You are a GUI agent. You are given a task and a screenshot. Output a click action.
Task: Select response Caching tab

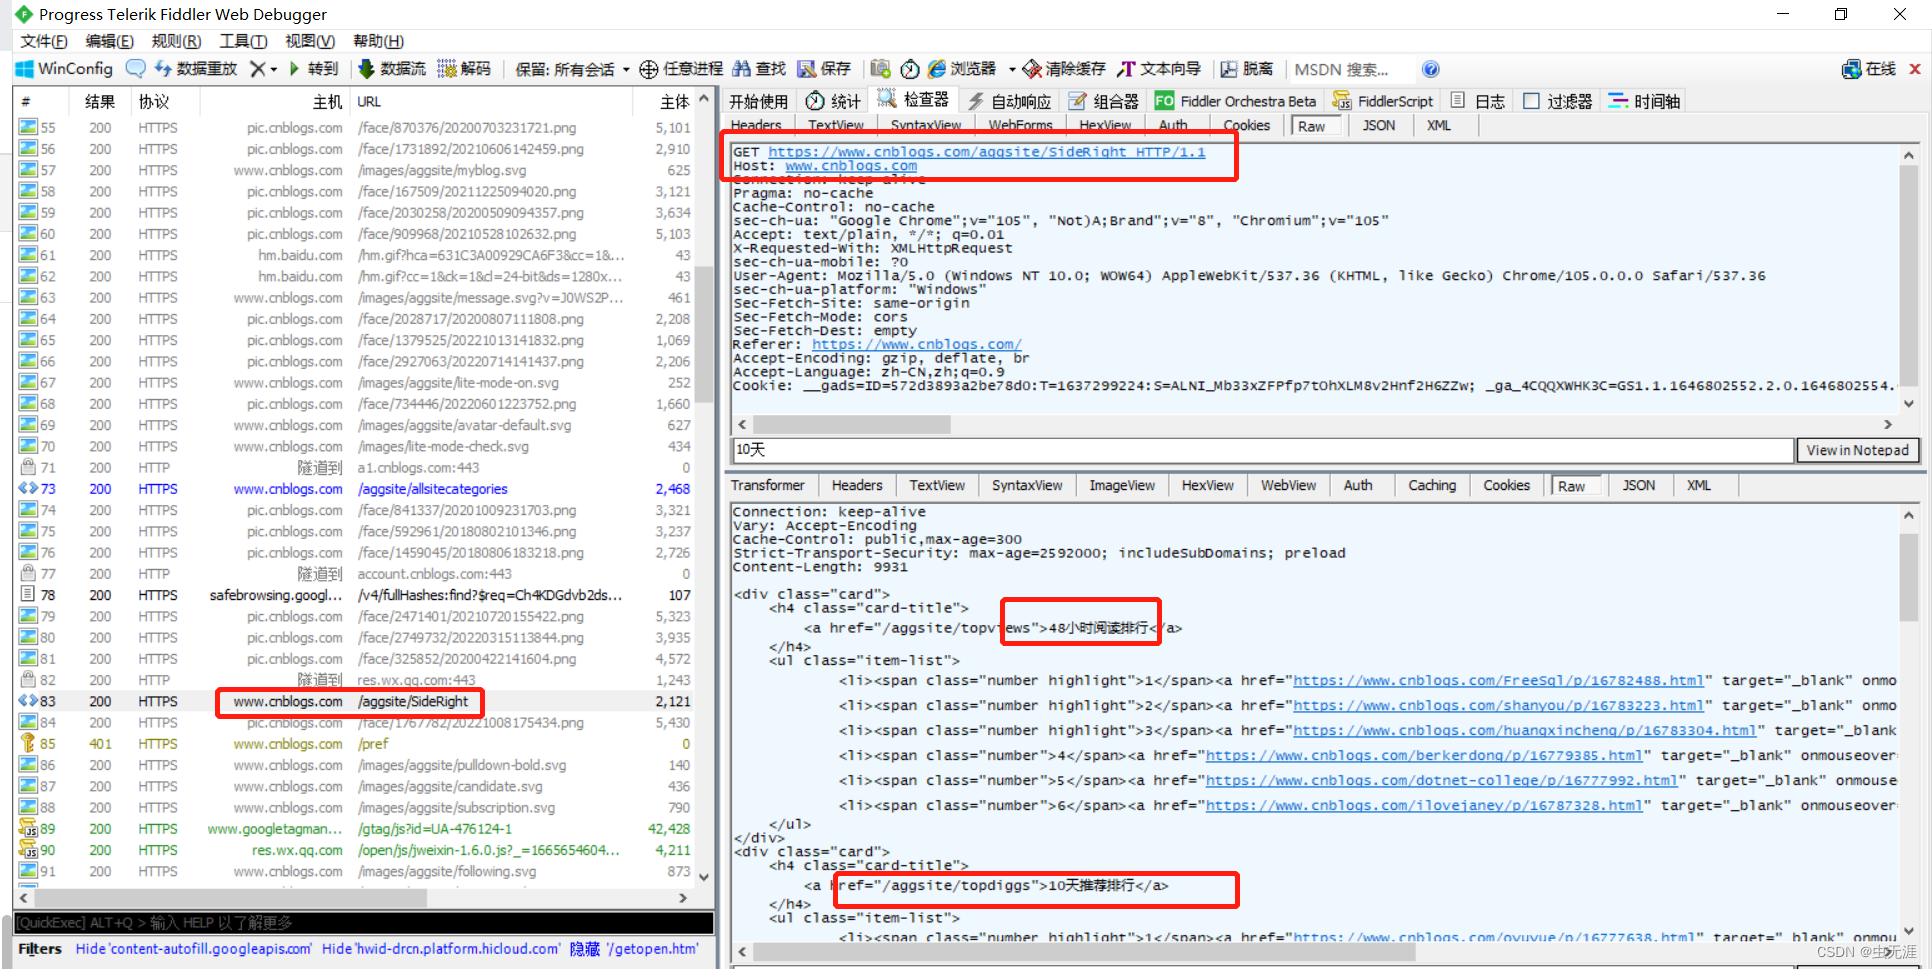pos(1432,485)
